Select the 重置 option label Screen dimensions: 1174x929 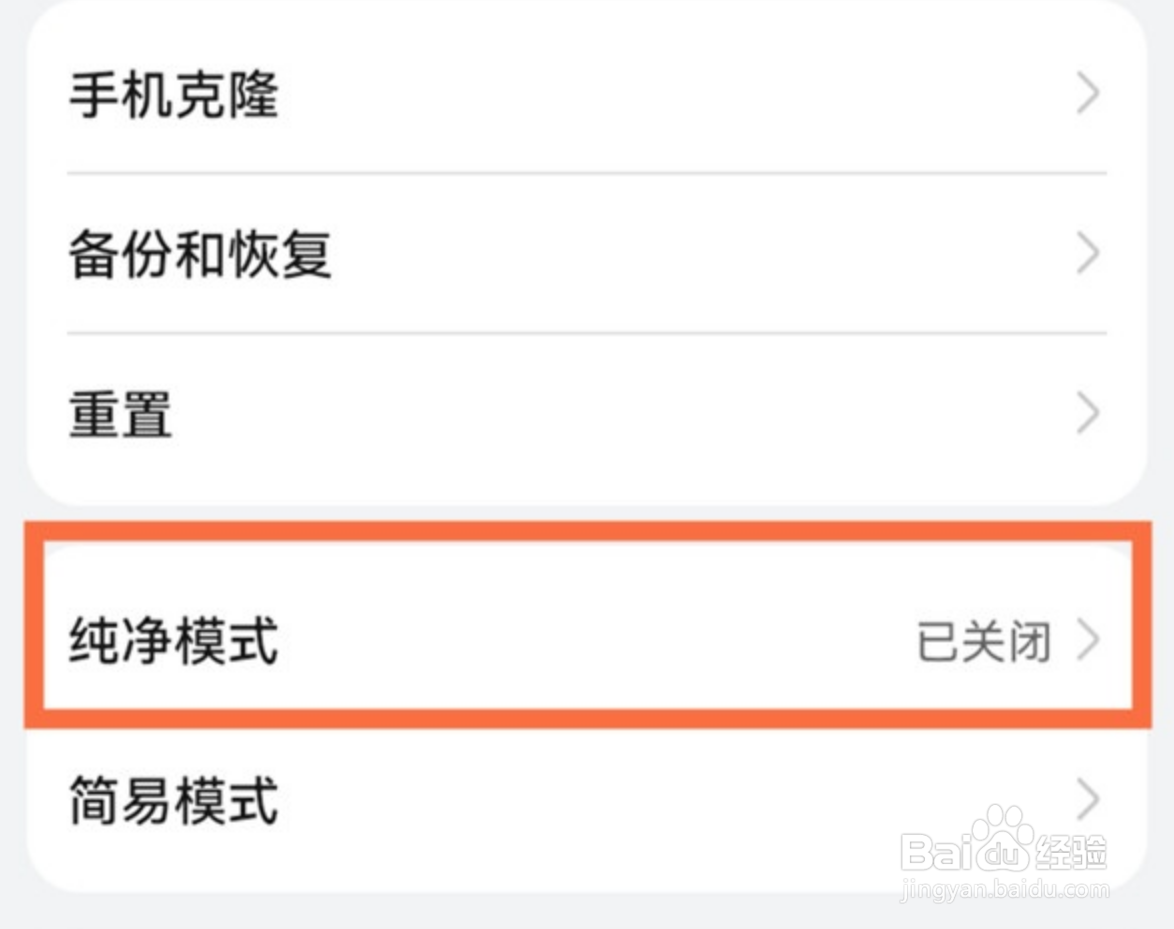point(120,414)
